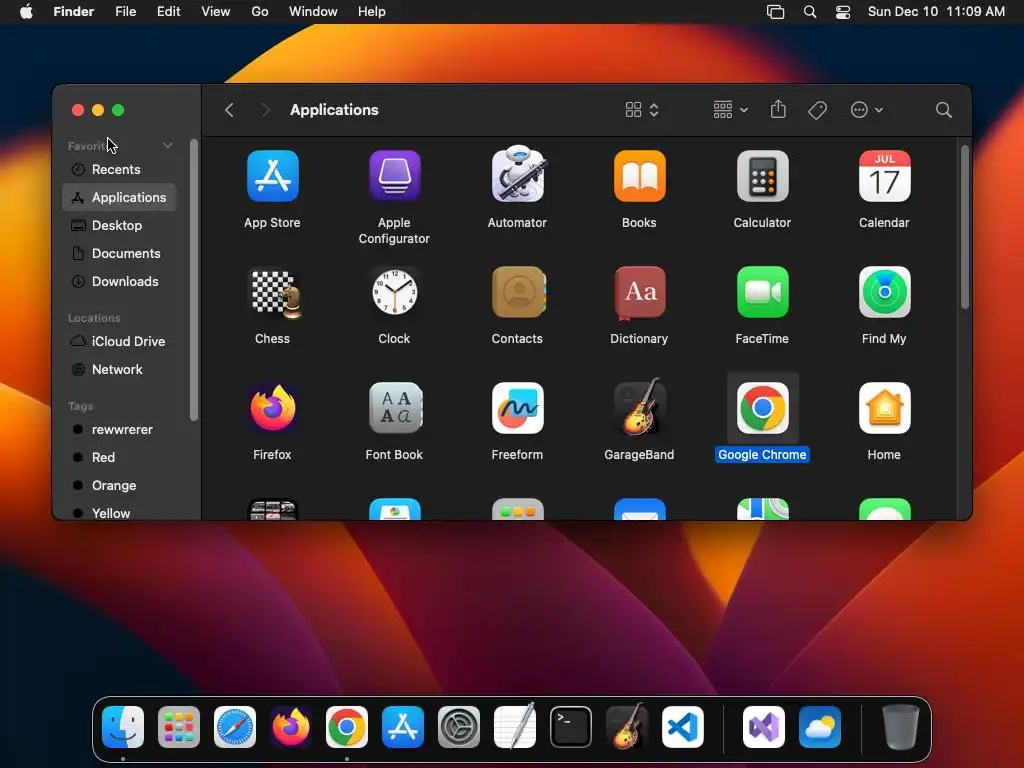Collapse the Favorites sidebar section
This screenshot has height=768, width=1024.
(167, 146)
